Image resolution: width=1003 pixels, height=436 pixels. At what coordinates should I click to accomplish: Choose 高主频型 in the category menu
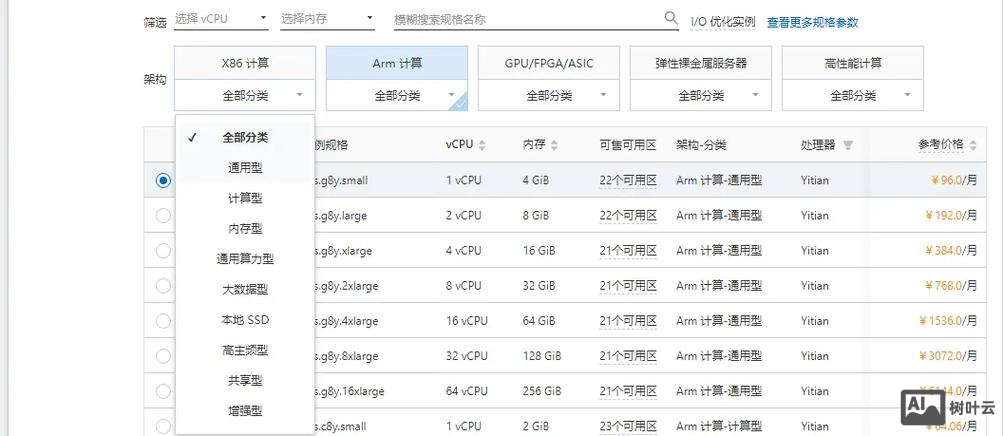(245, 350)
